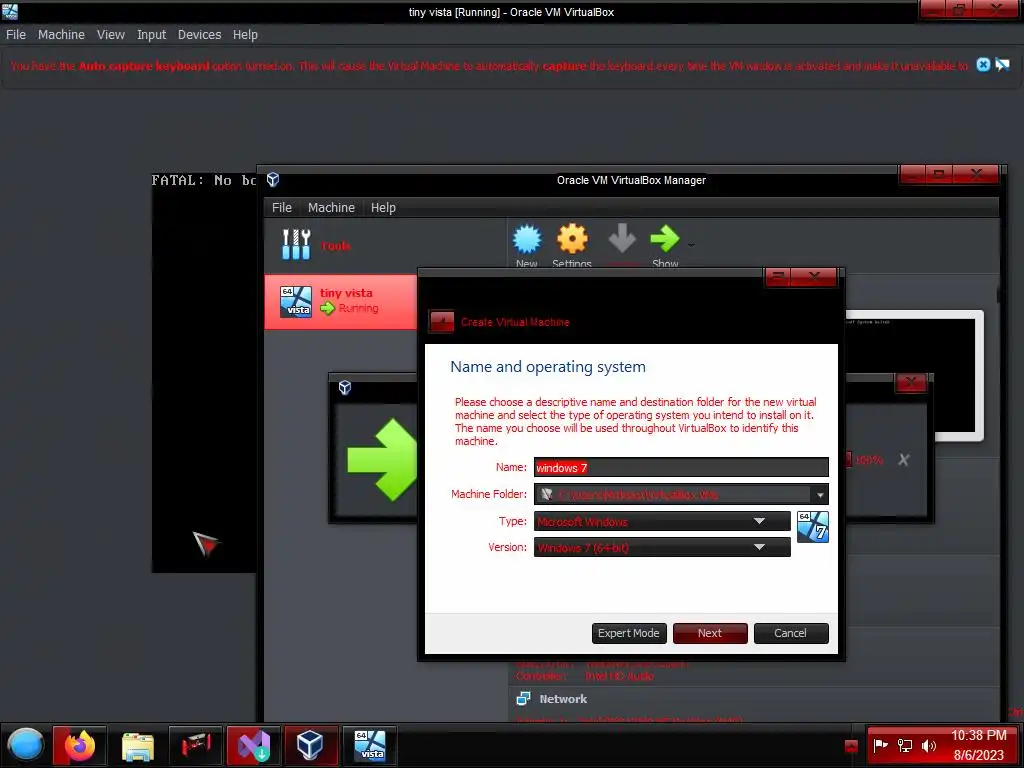Dismiss the Auto capture keyboard notification

pyautogui.click(x=983, y=65)
